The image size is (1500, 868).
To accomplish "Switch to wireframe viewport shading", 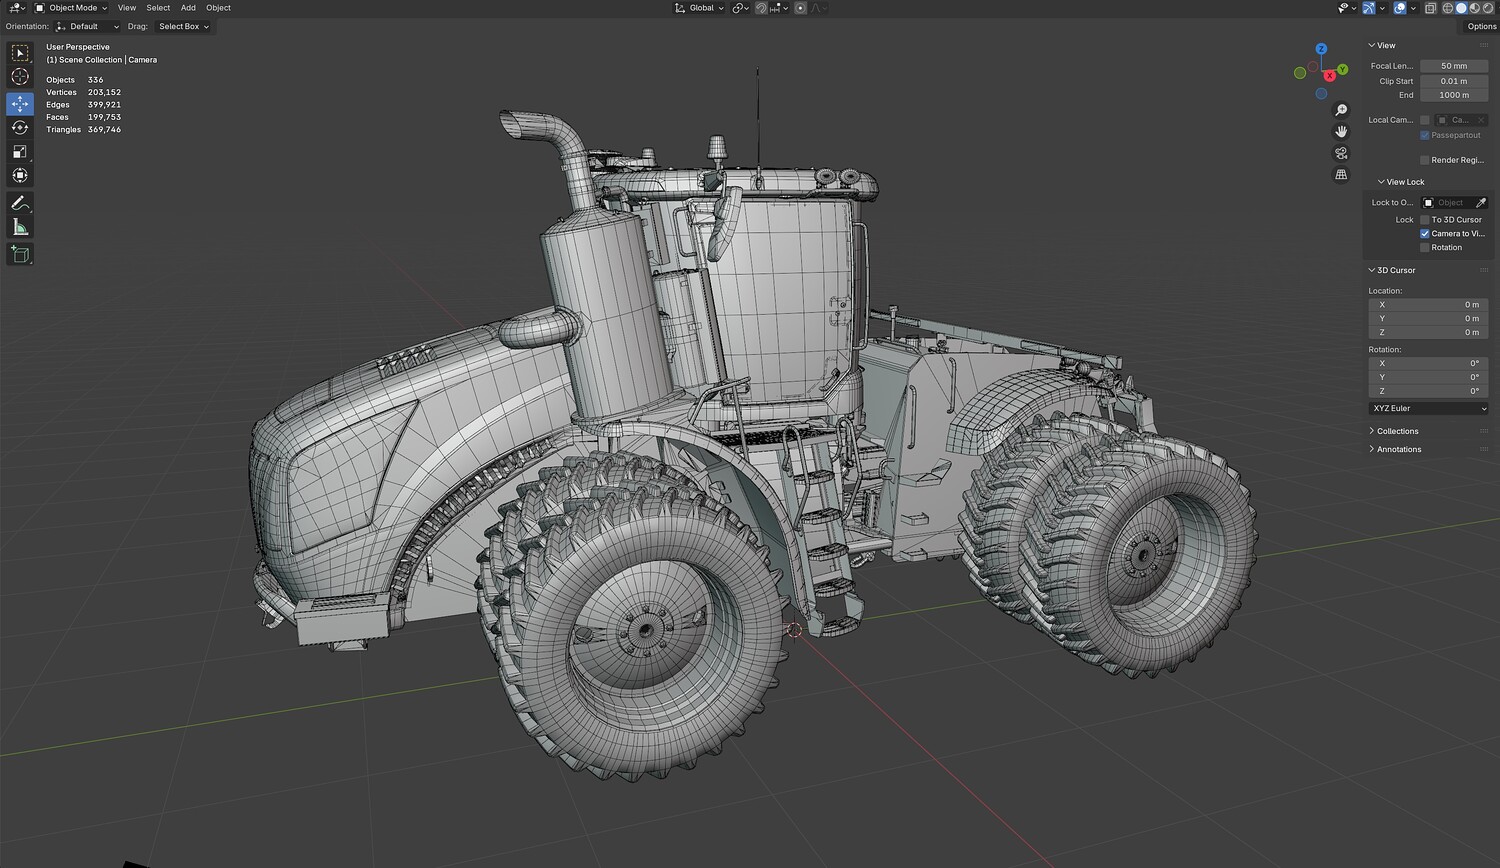I will tap(1447, 8).
